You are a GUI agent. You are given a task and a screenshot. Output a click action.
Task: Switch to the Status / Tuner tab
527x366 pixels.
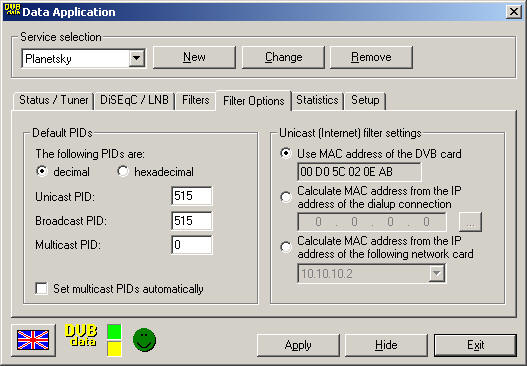(x=53, y=100)
